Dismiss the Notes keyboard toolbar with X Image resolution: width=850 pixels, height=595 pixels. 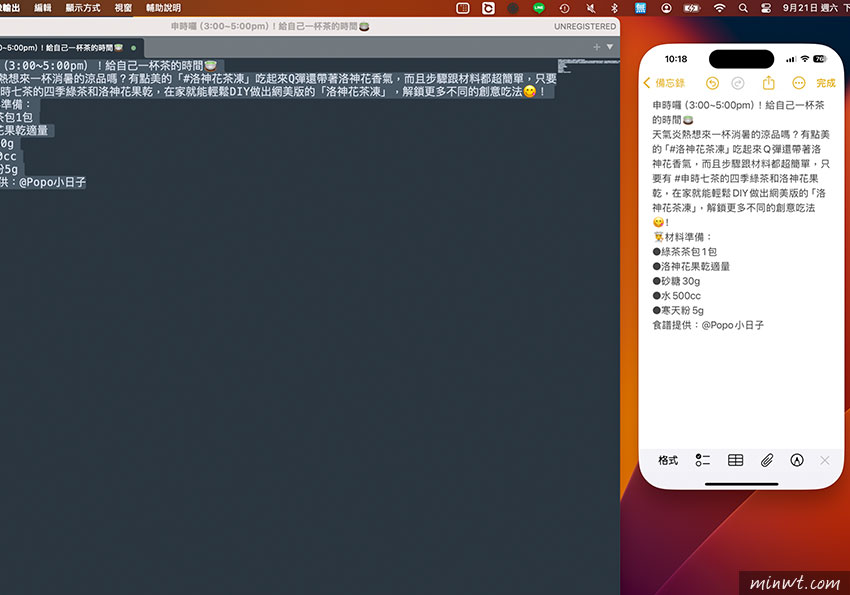[825, 460]
